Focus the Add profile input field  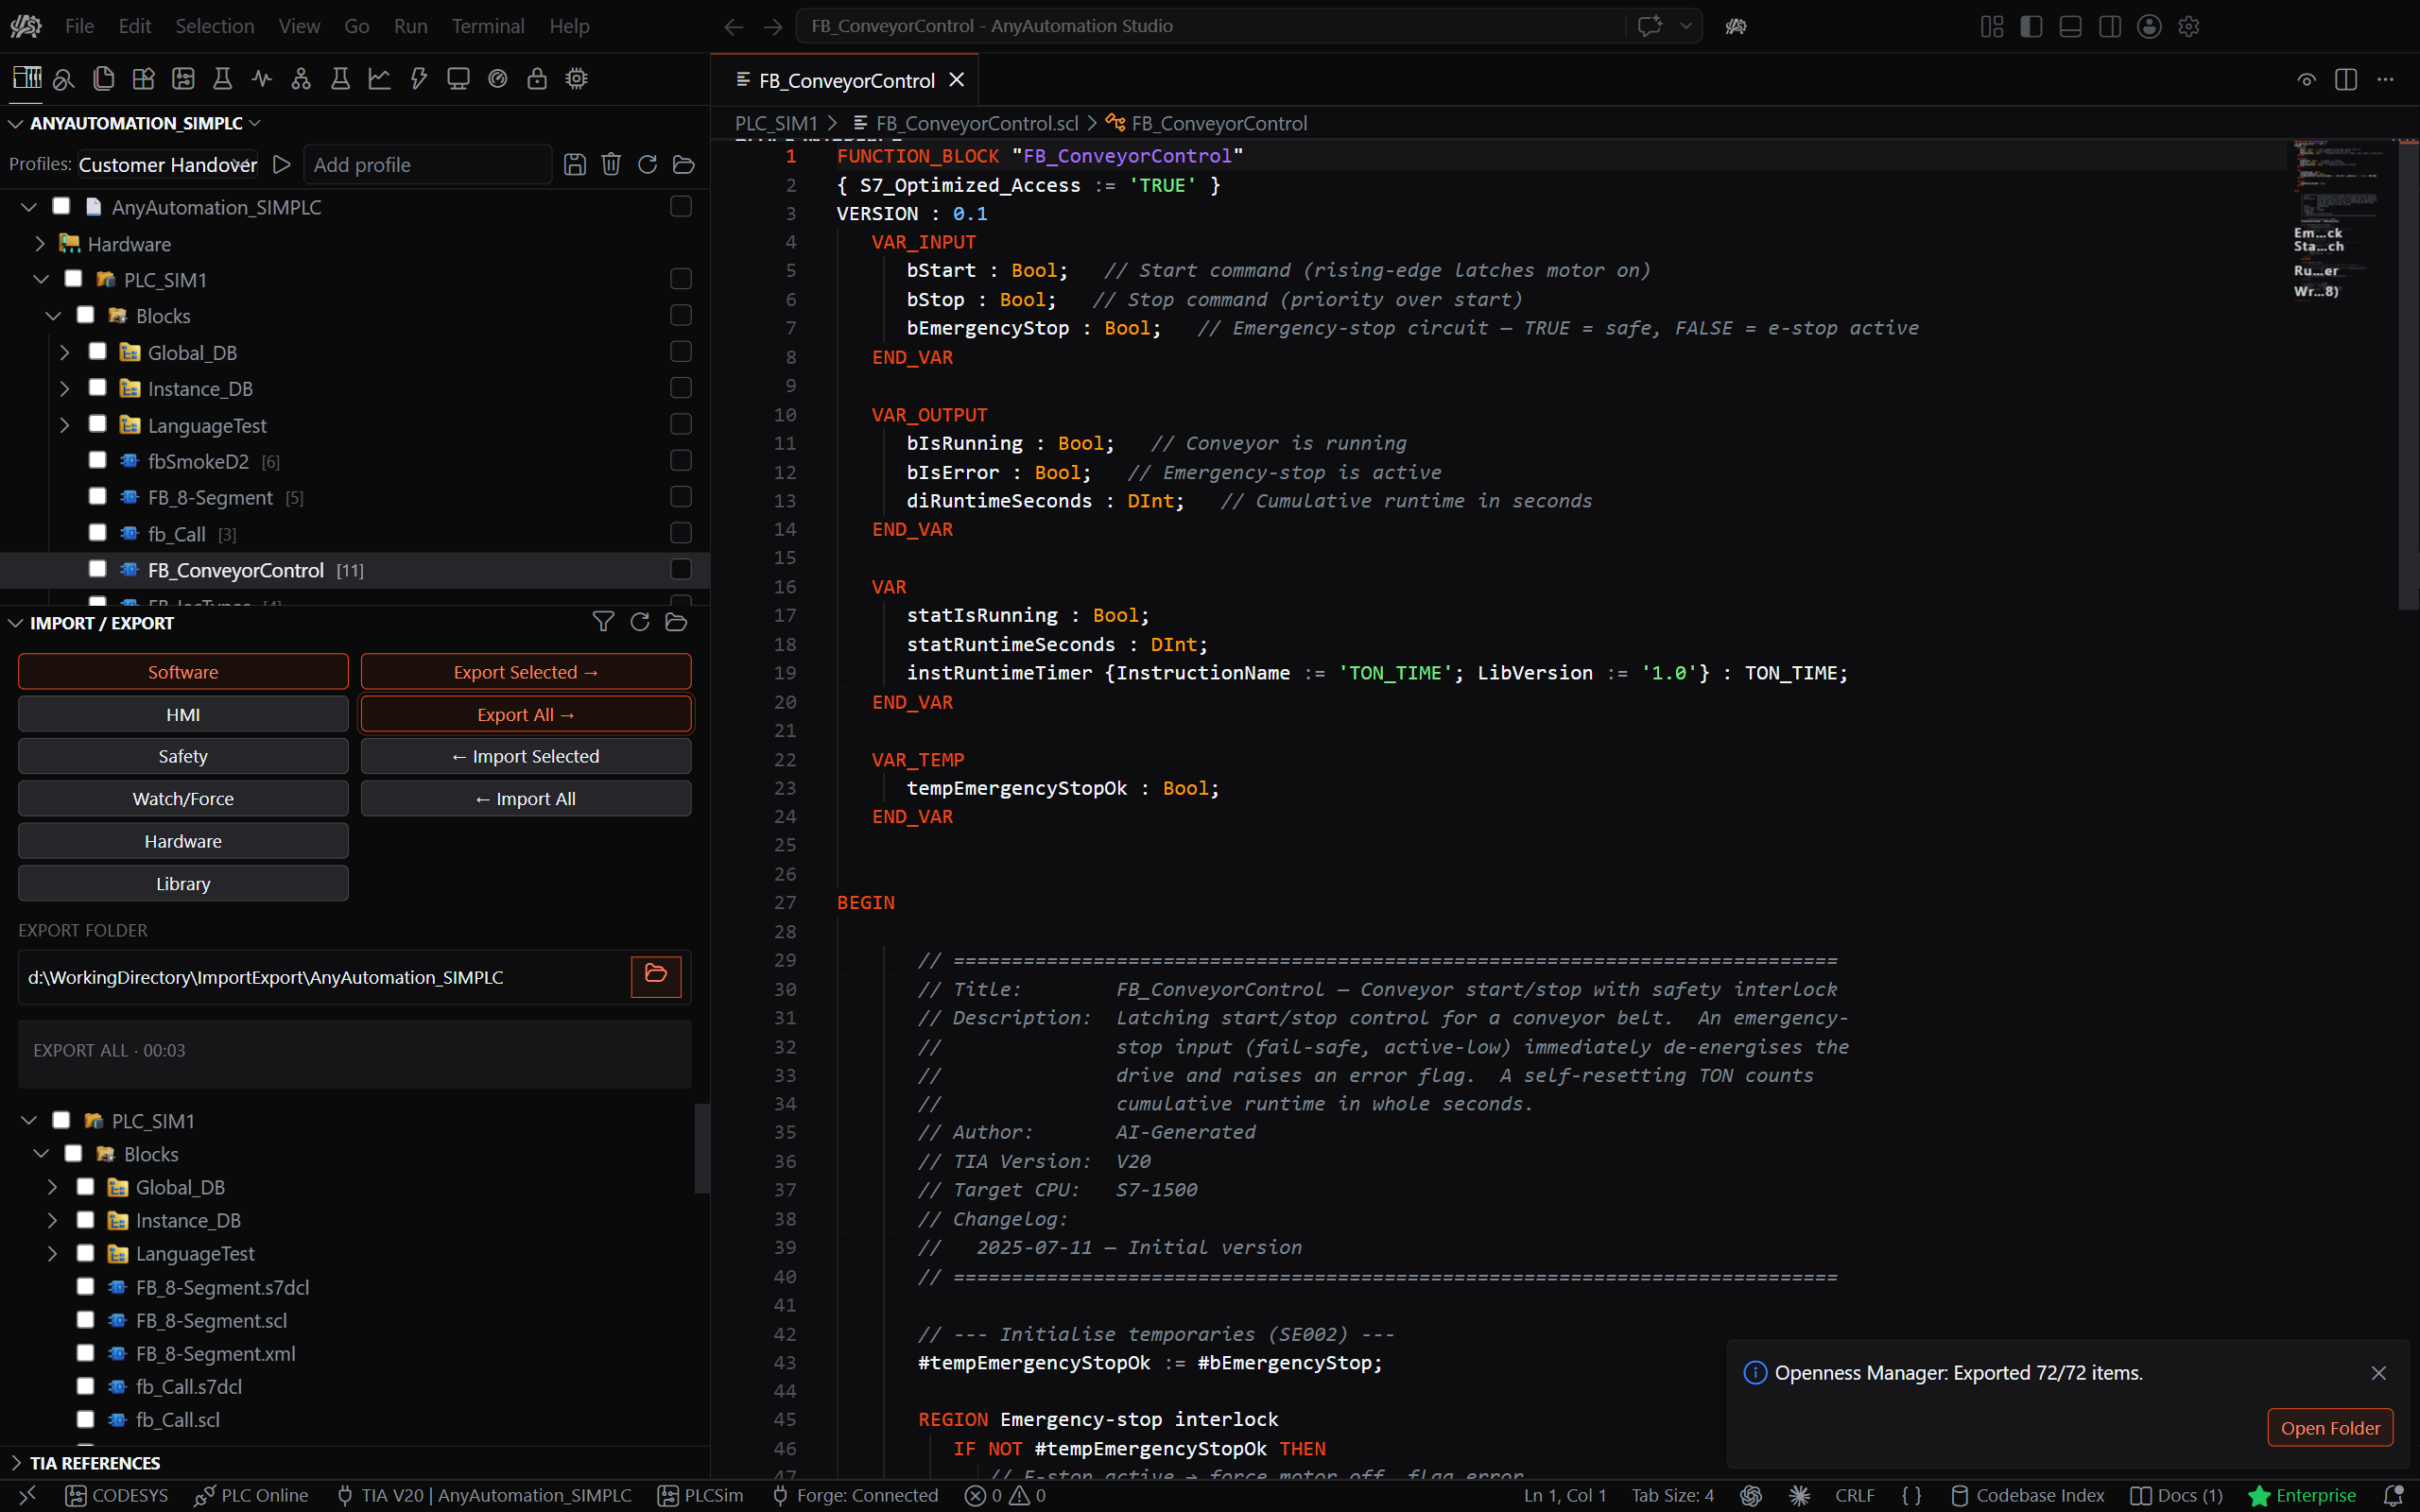click(427, 164)
